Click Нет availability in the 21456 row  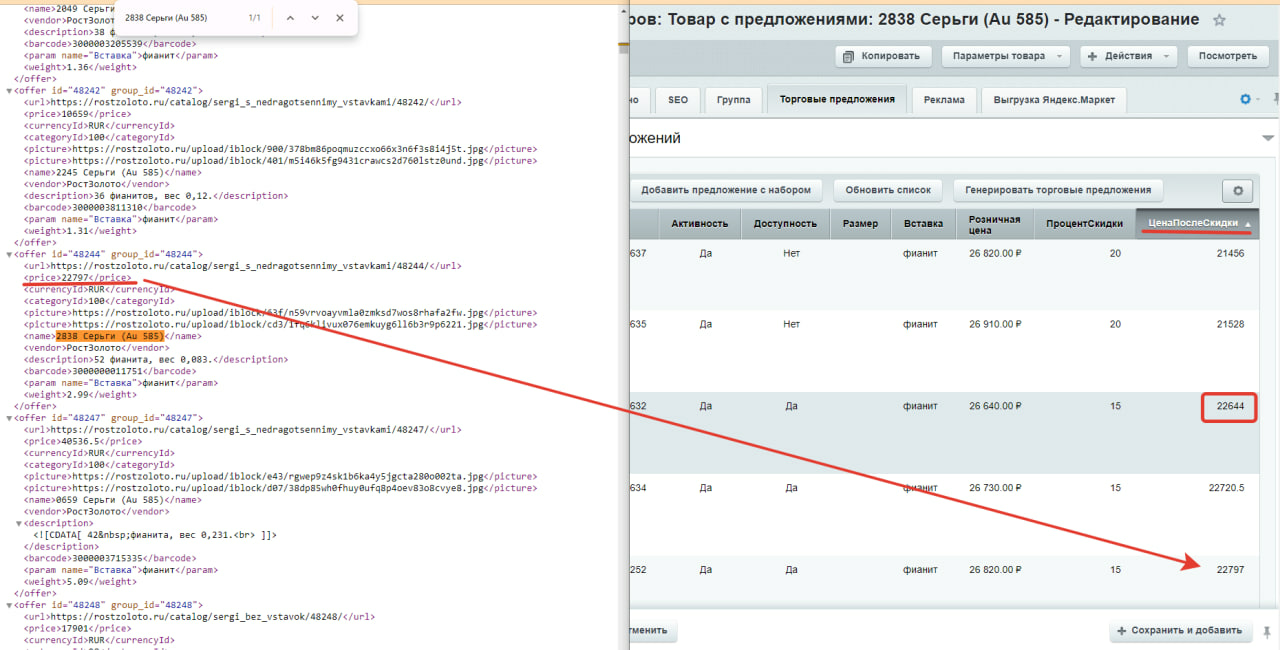792,254
